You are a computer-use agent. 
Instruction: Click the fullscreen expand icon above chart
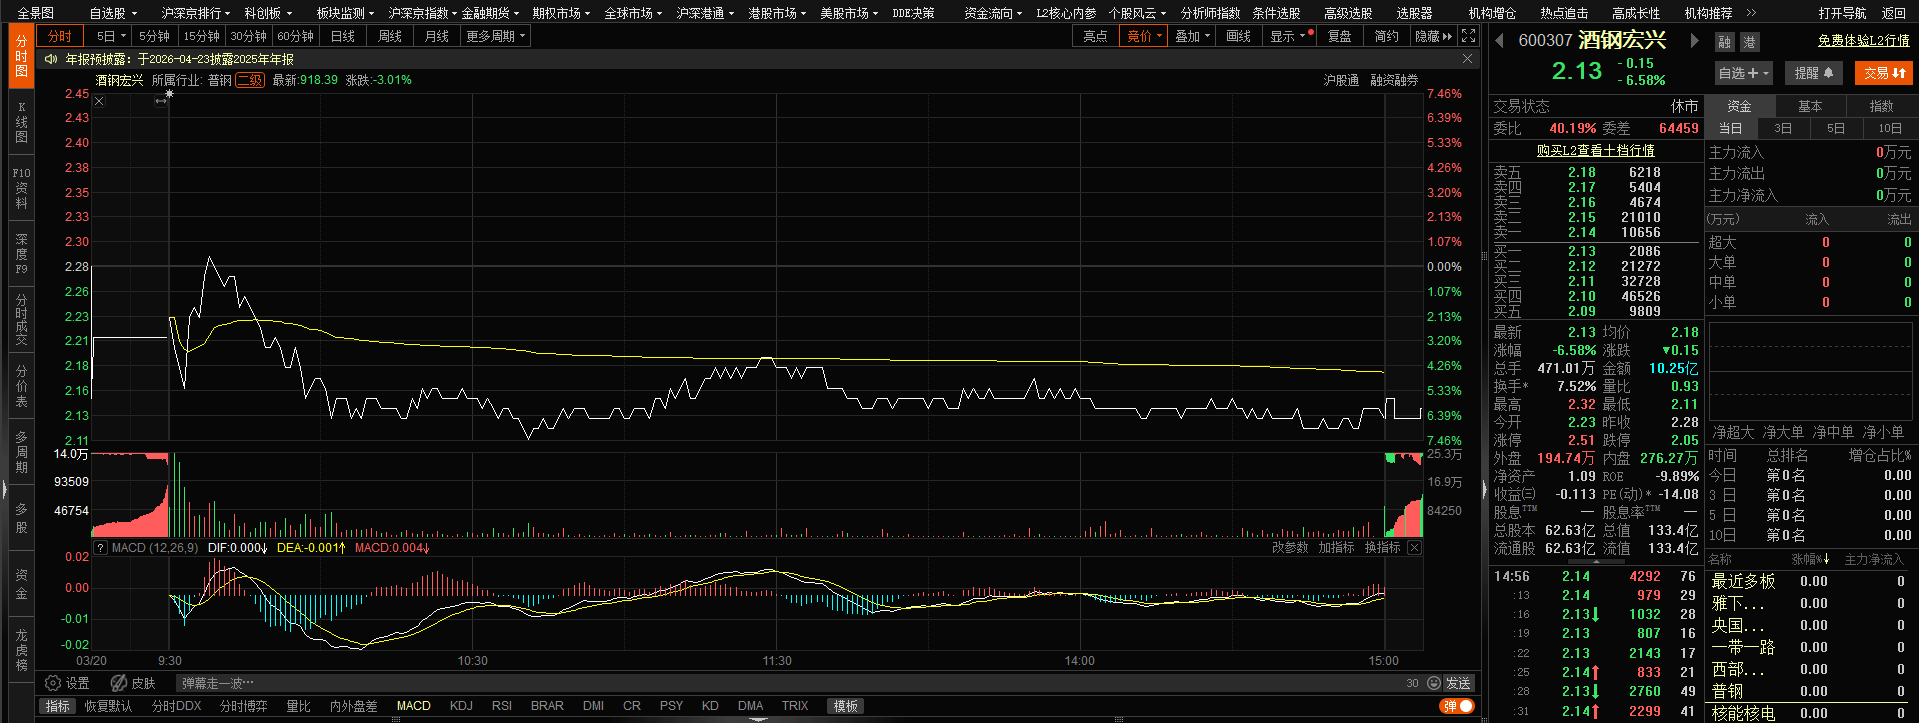click(1468, 36)
